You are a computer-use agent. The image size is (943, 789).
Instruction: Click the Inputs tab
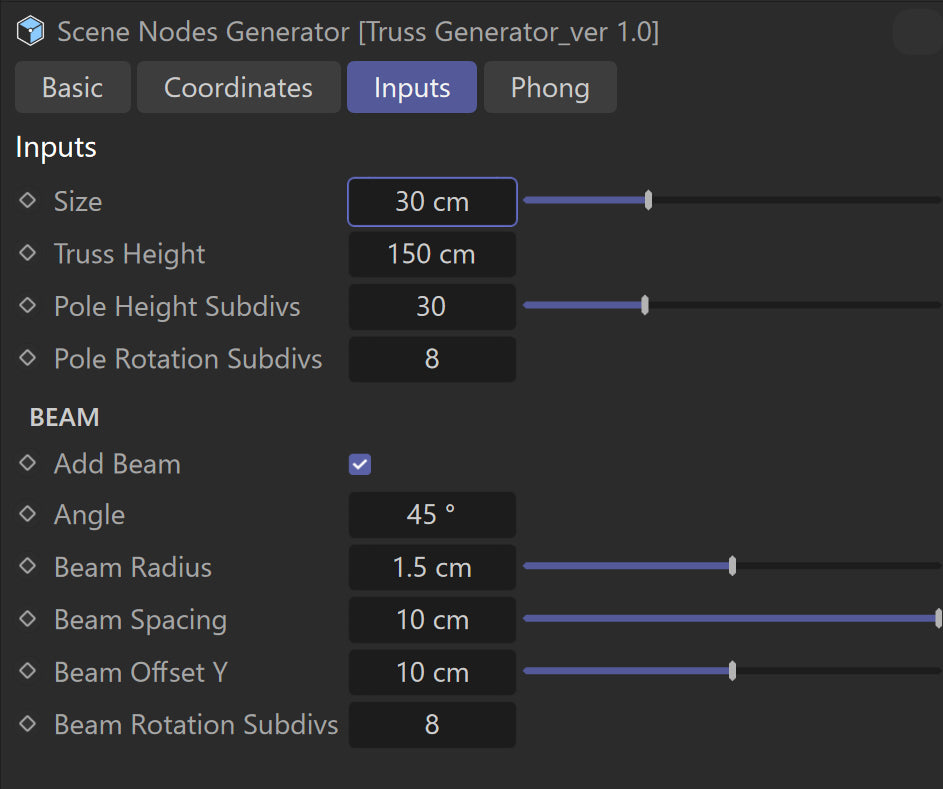411,88
